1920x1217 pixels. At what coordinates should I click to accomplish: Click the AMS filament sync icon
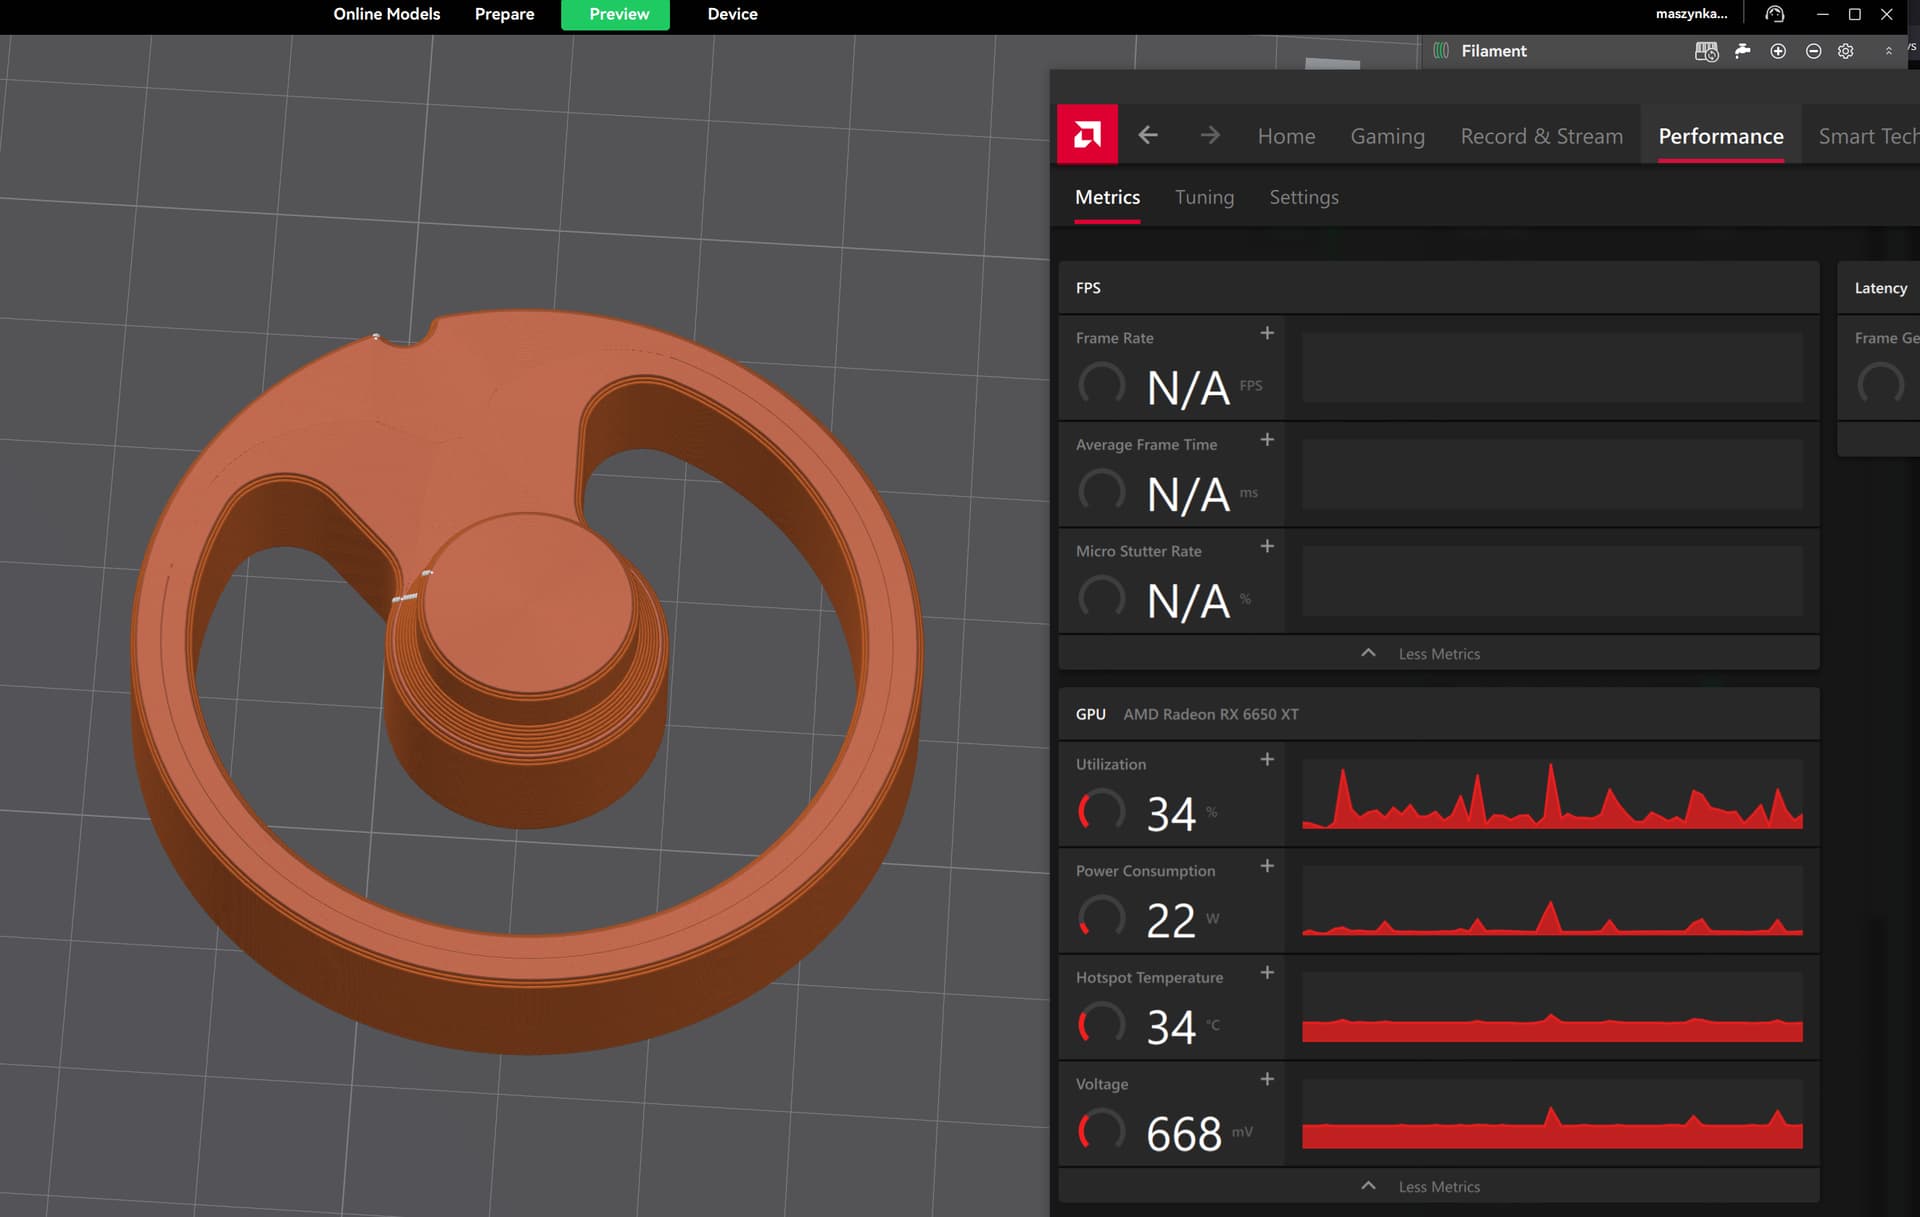(1706, 51)
